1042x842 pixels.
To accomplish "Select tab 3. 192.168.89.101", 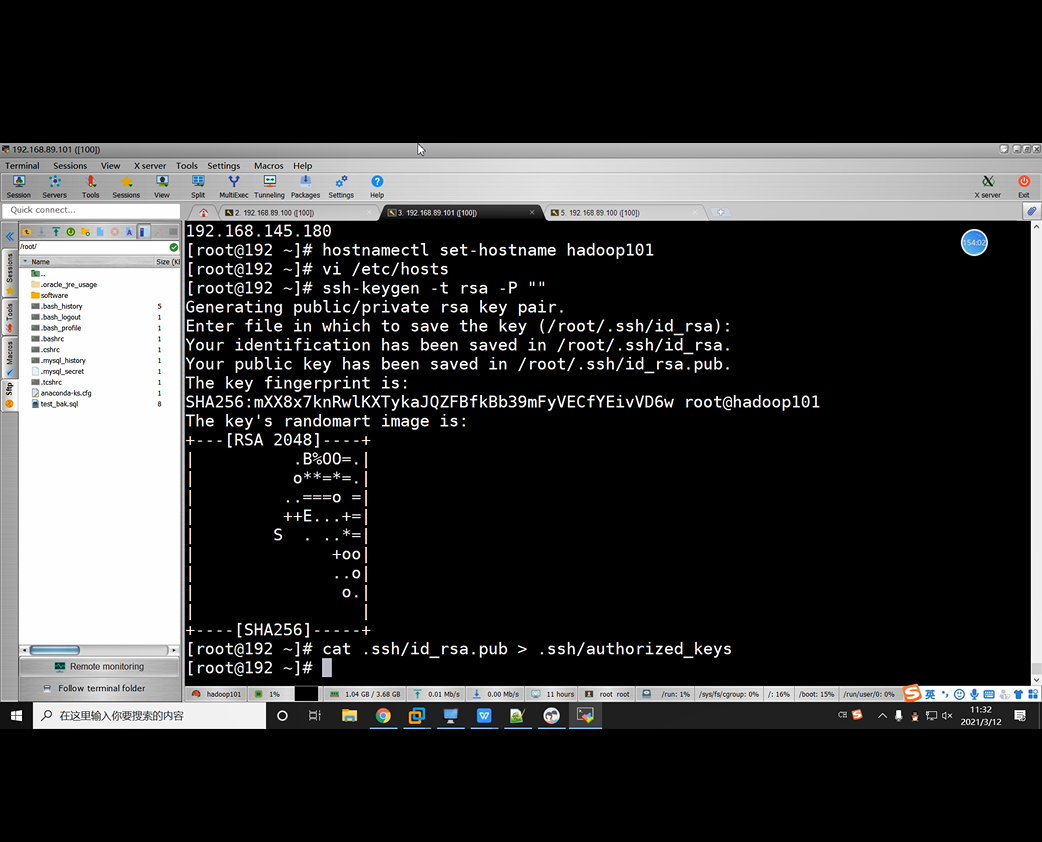I will point(459,213).
